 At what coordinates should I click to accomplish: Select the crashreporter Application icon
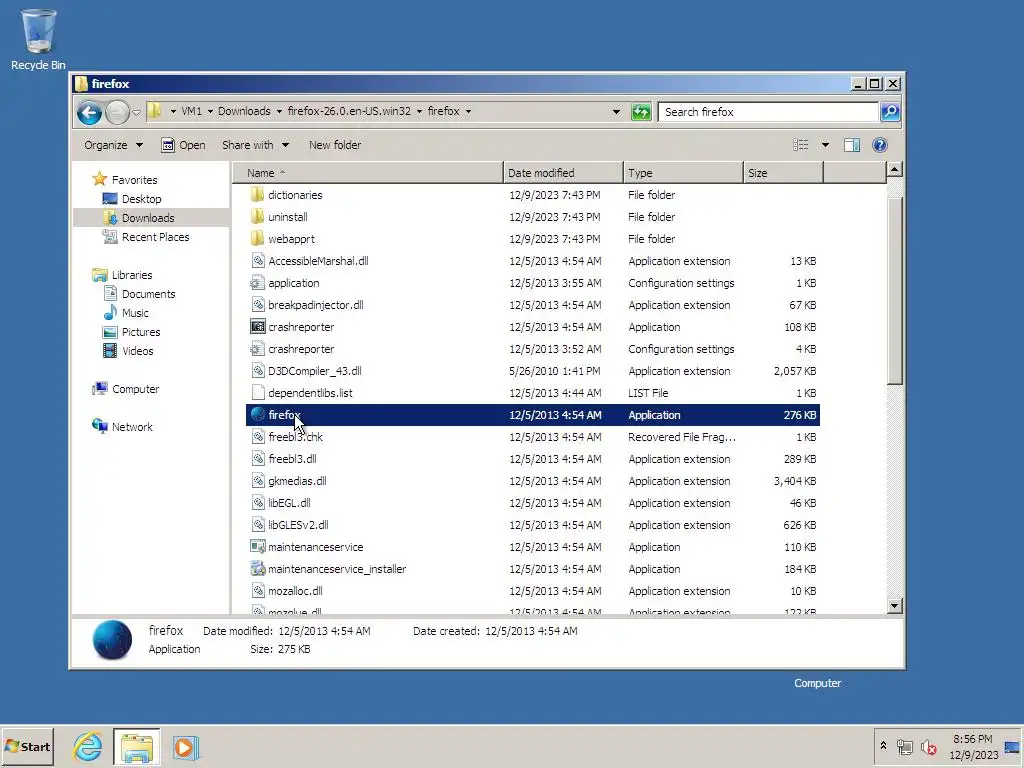[258, 327]
